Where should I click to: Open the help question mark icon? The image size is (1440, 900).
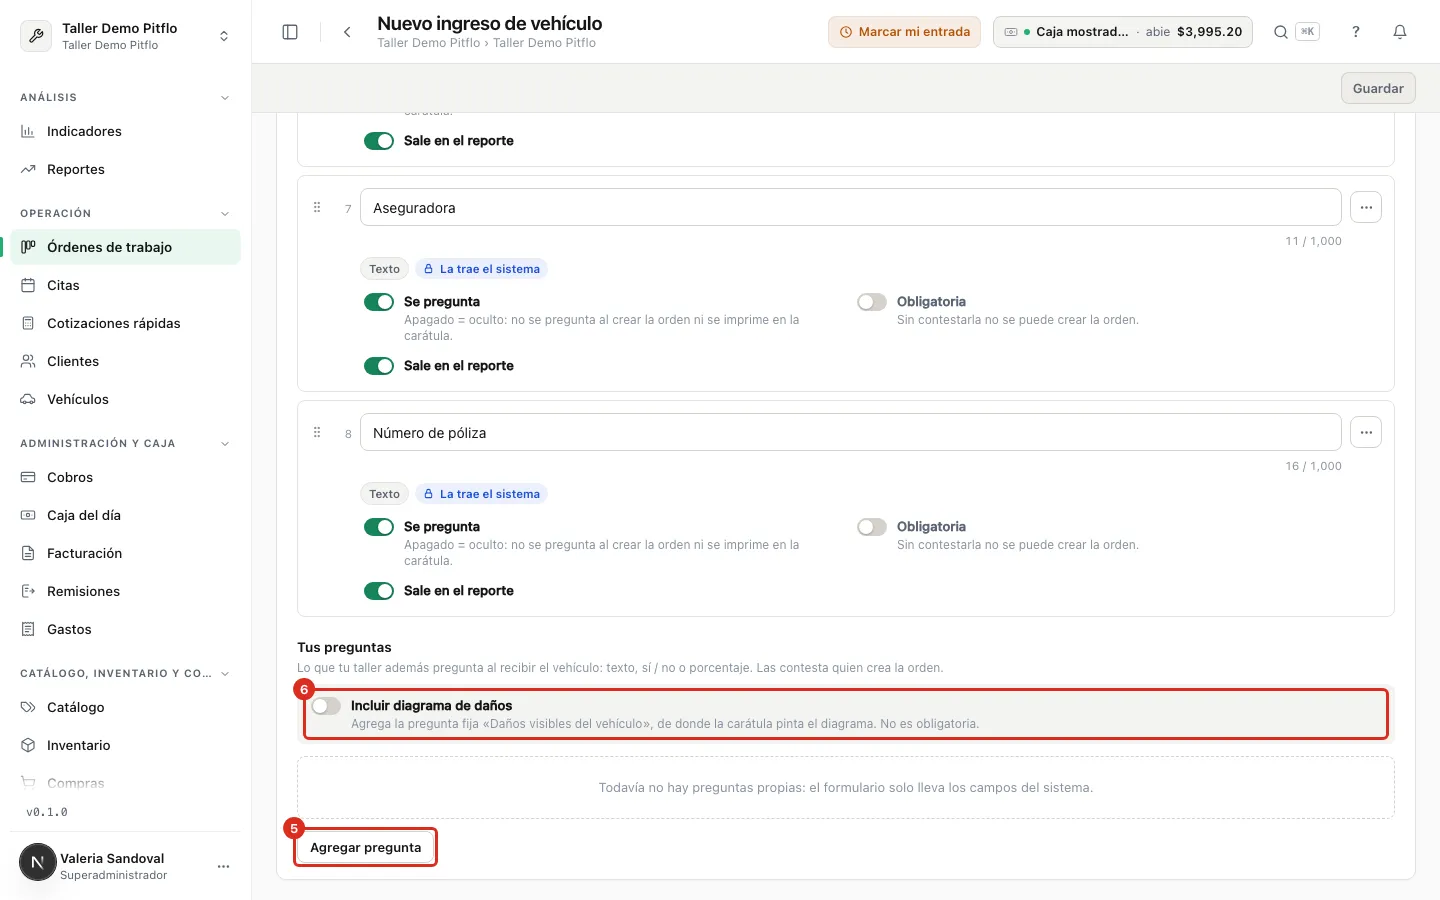click(1356, 32)
